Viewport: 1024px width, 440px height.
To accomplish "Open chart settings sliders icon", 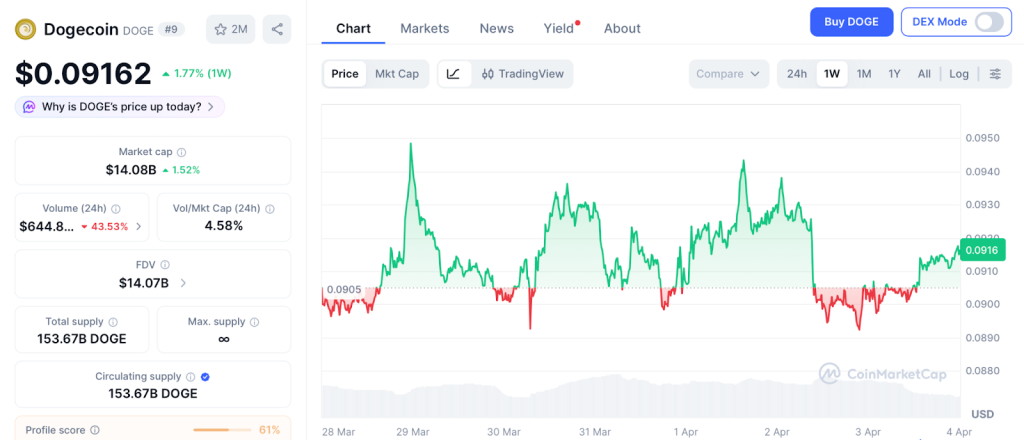I will [x=995, y=74].
